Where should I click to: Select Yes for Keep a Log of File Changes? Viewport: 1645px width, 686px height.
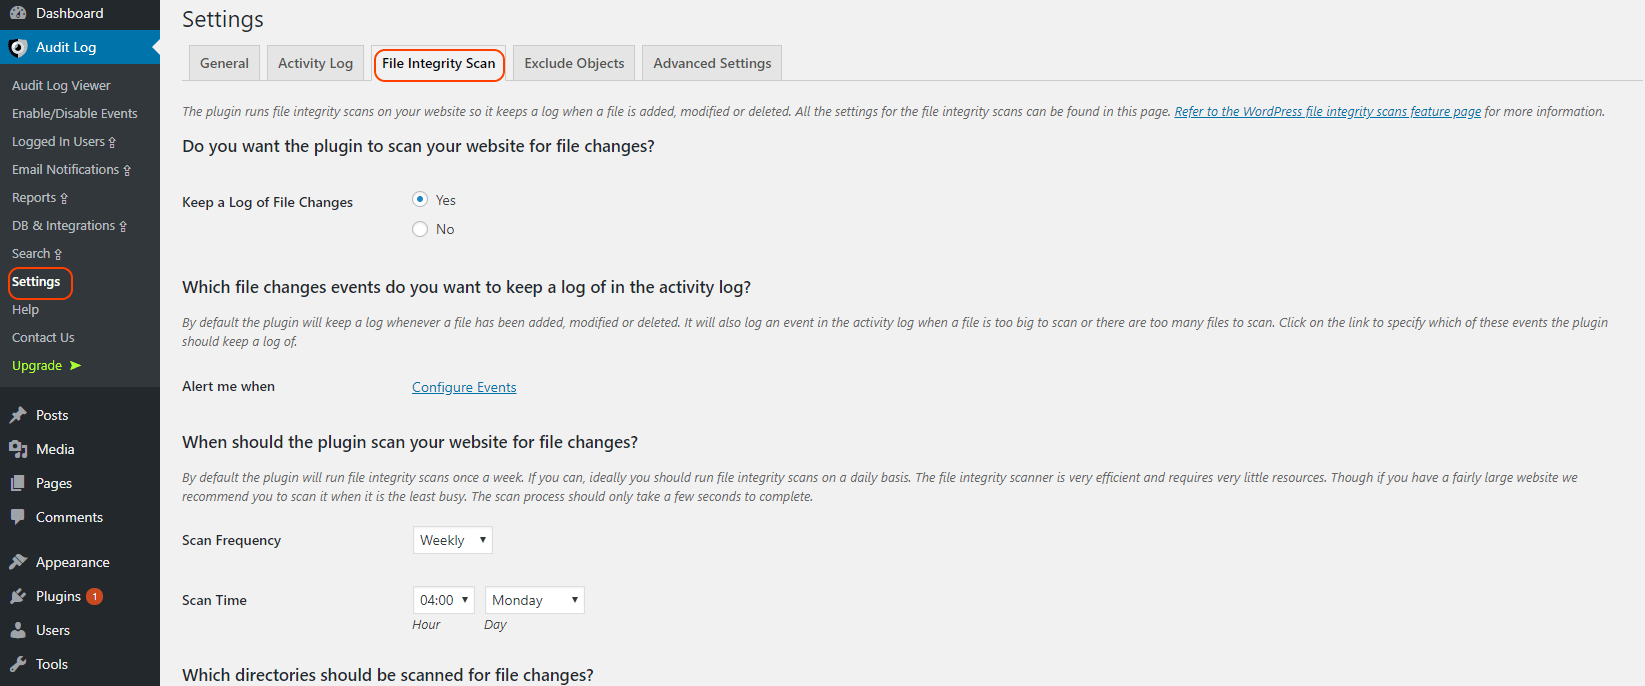(x=420, y=199)
